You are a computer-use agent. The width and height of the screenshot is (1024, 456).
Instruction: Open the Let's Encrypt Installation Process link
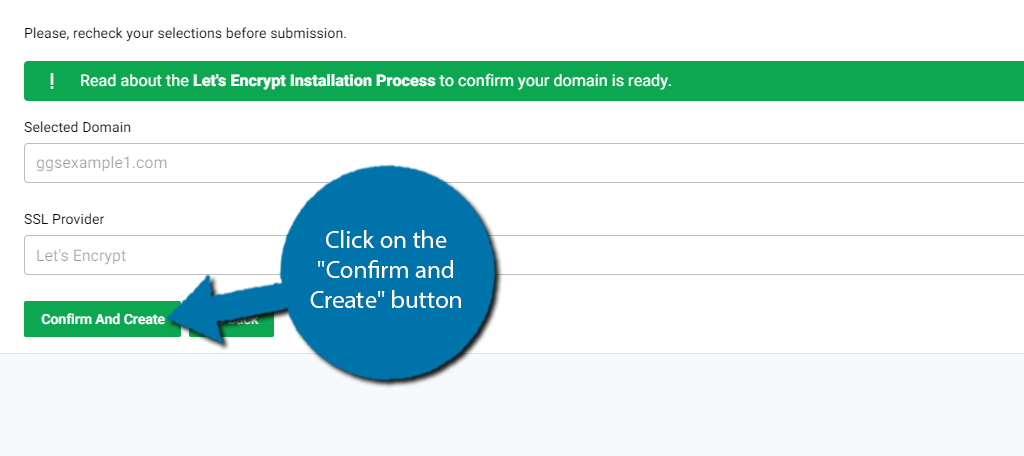point(313,81)
